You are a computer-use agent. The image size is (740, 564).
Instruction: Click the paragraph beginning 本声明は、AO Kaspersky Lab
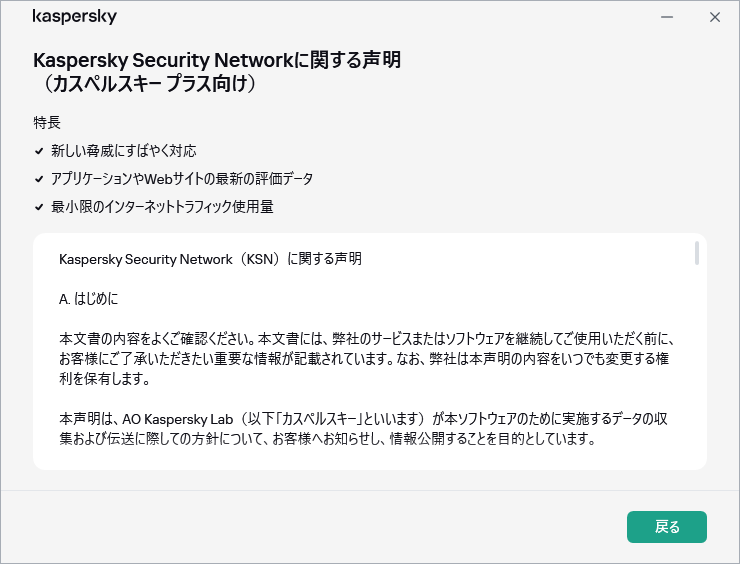tap(369, 426)
